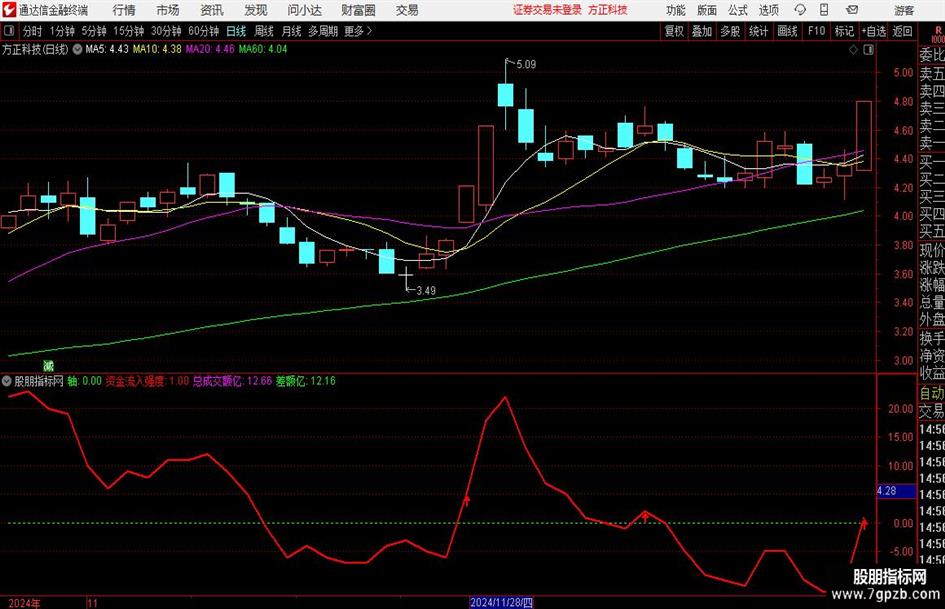945x609 pixels.
Task: Switch to the 30分钟 period
Action: coord(166,31)
